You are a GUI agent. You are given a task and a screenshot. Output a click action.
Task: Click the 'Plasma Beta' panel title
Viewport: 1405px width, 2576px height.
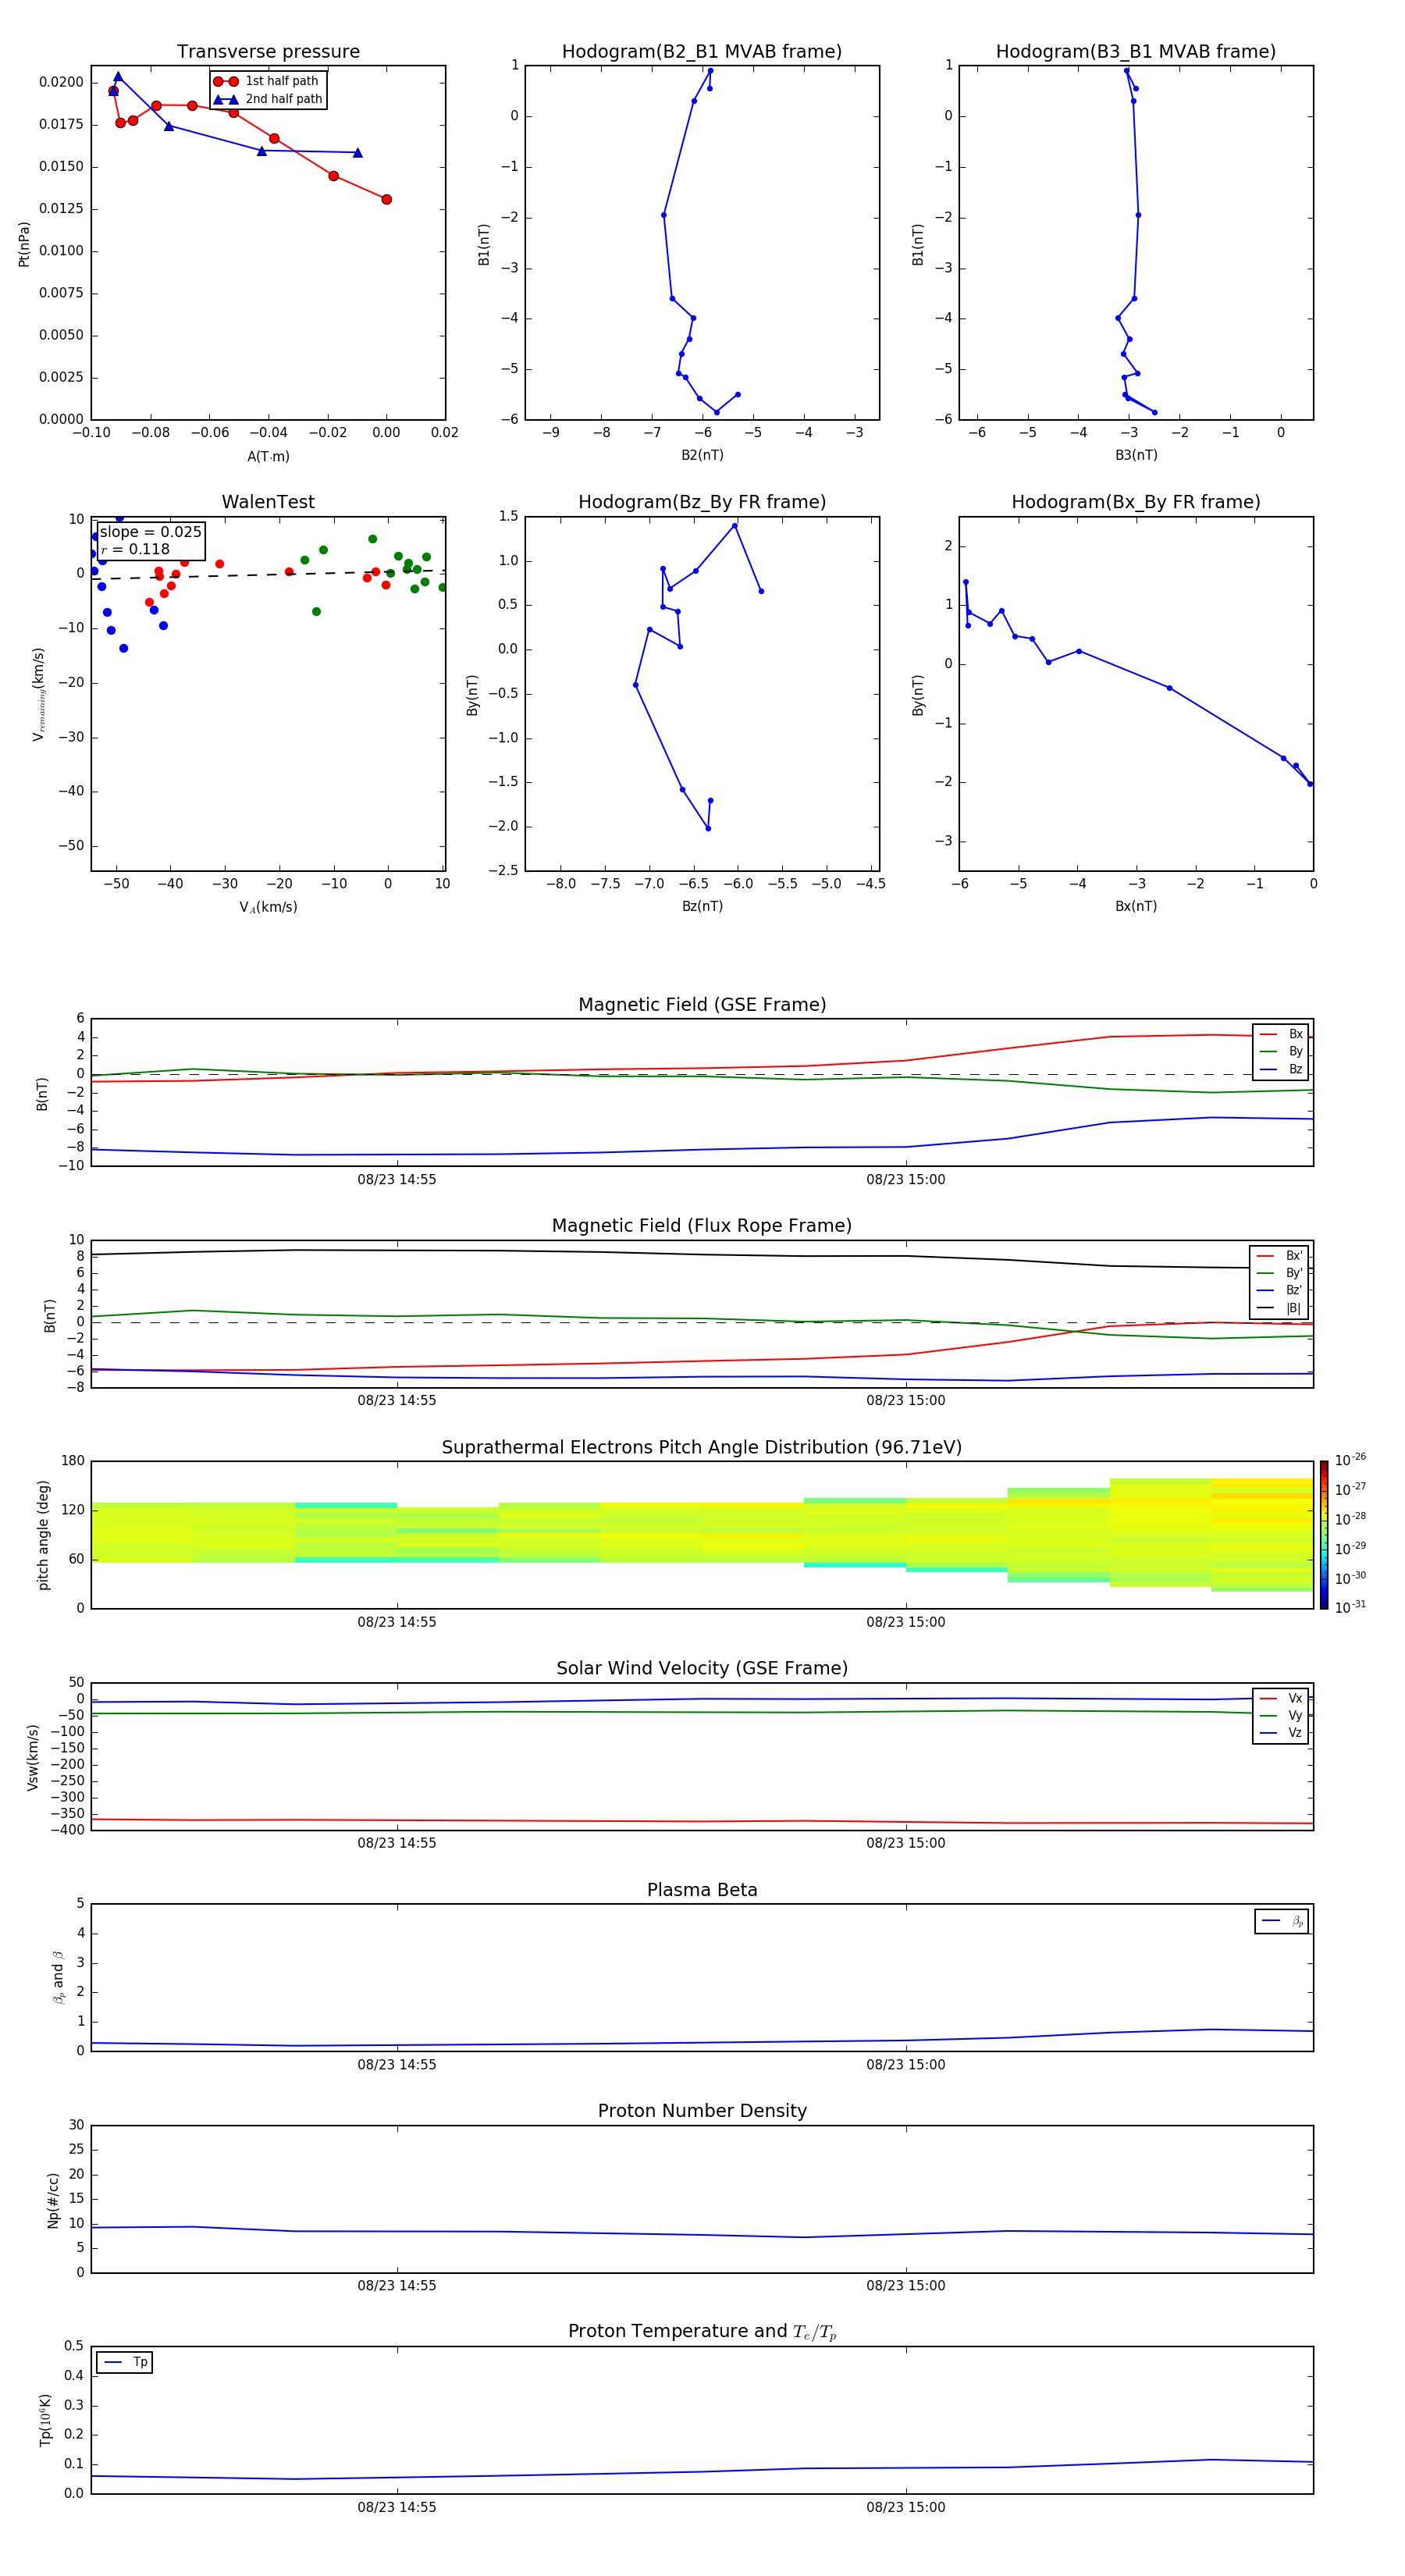tap(702, 1890)
